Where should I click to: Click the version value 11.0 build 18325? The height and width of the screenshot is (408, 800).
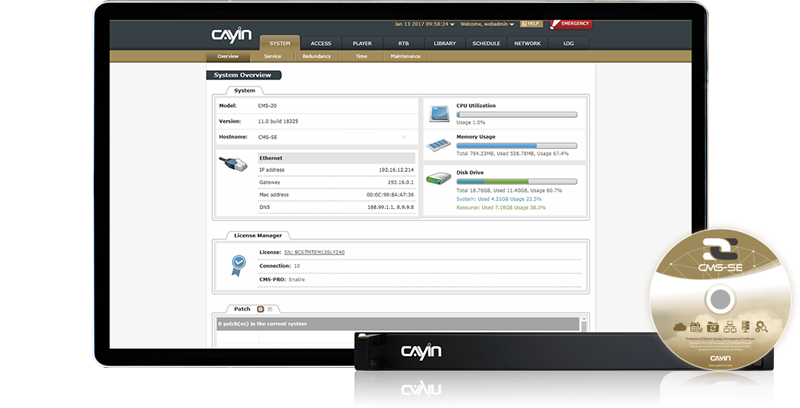click(x=278, y=121)
